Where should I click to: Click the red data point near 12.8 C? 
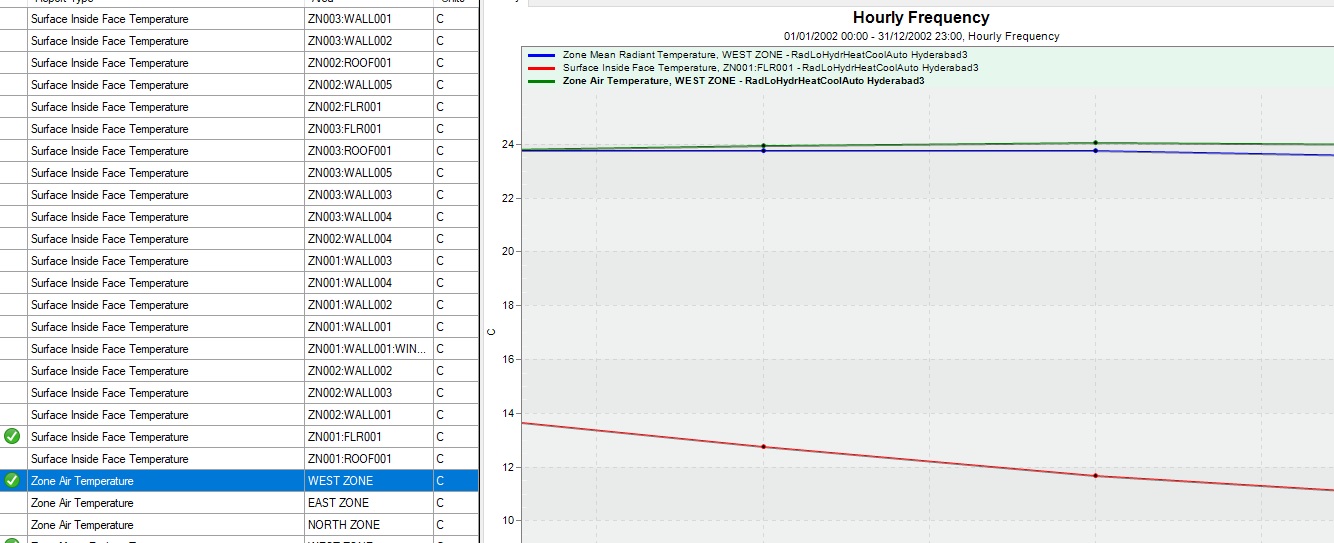click(764, 447)
